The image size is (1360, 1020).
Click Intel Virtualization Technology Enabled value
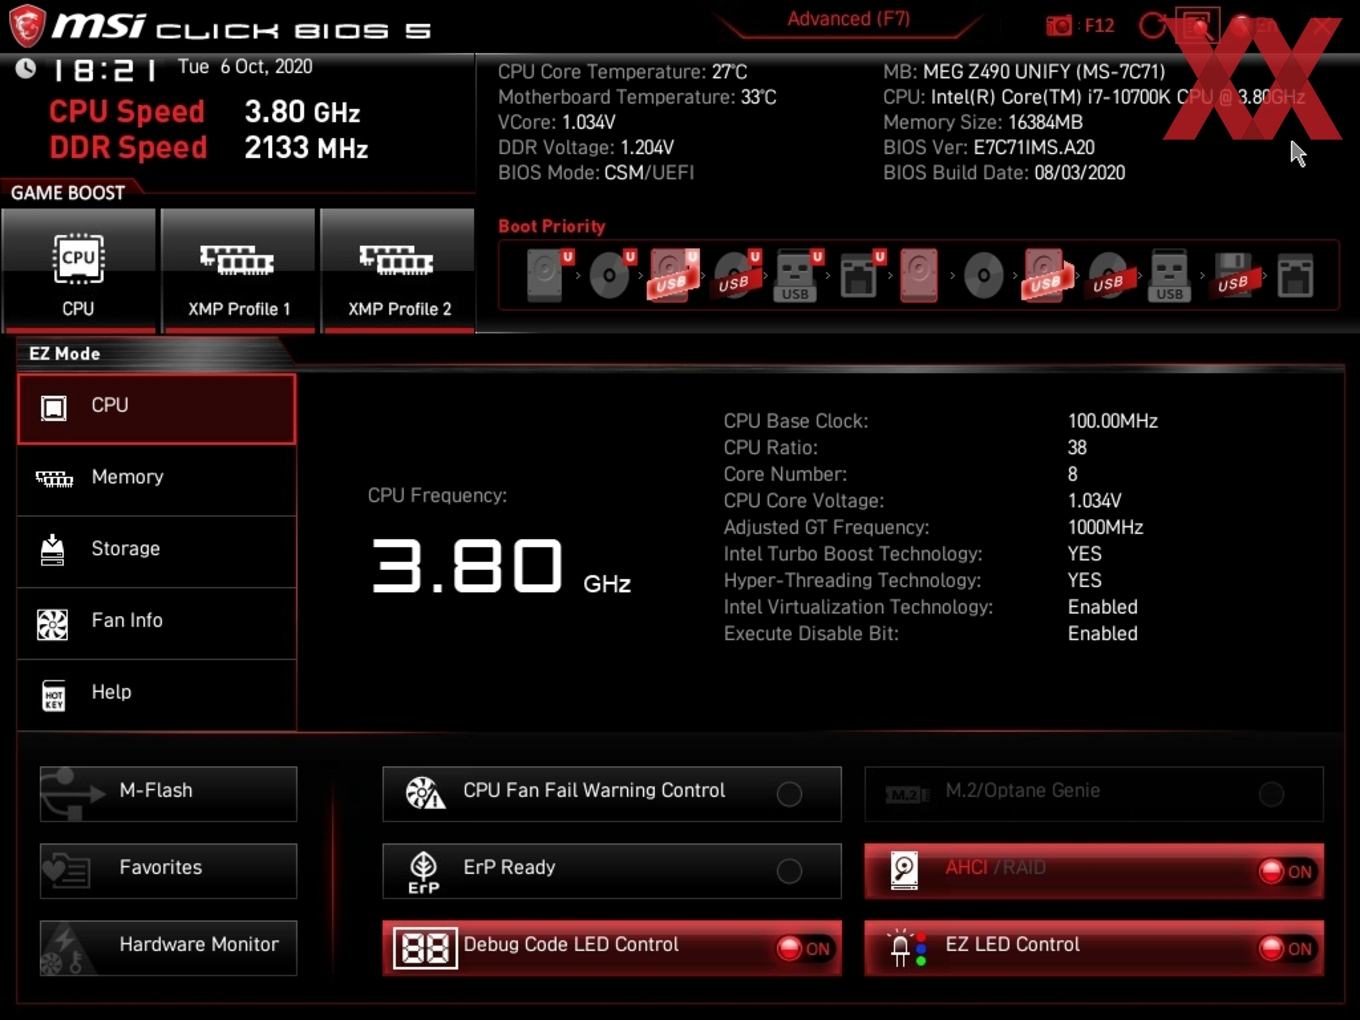[1102, 607]
